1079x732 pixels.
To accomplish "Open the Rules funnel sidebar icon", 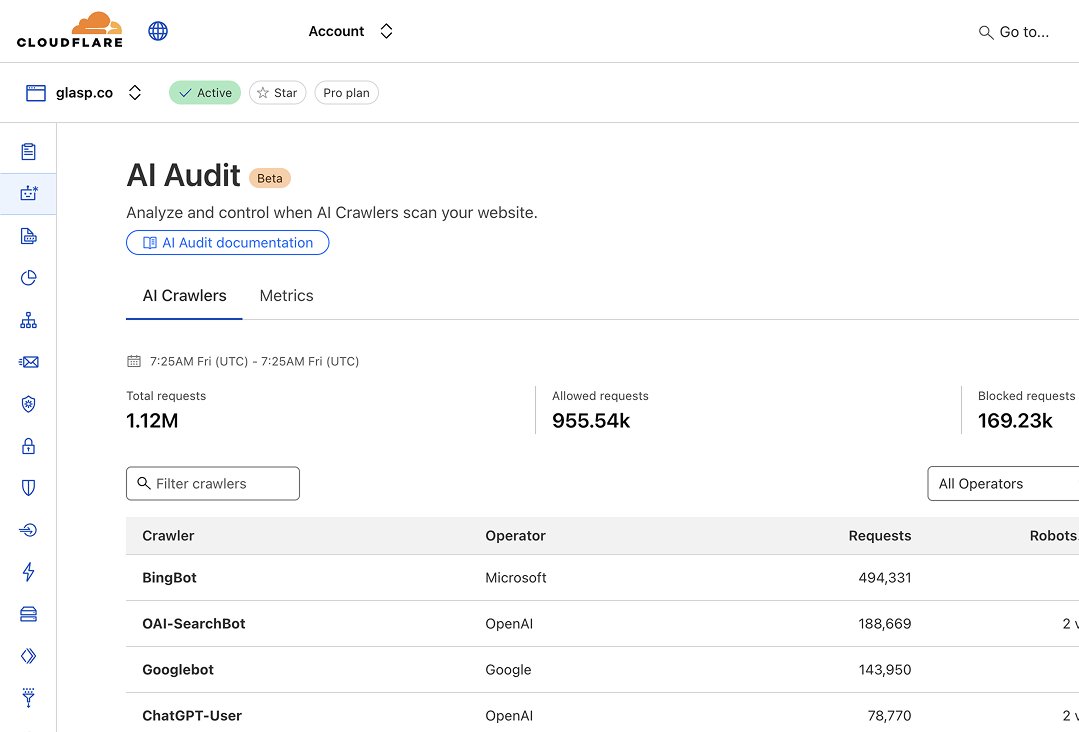I will tap(28, 697).
